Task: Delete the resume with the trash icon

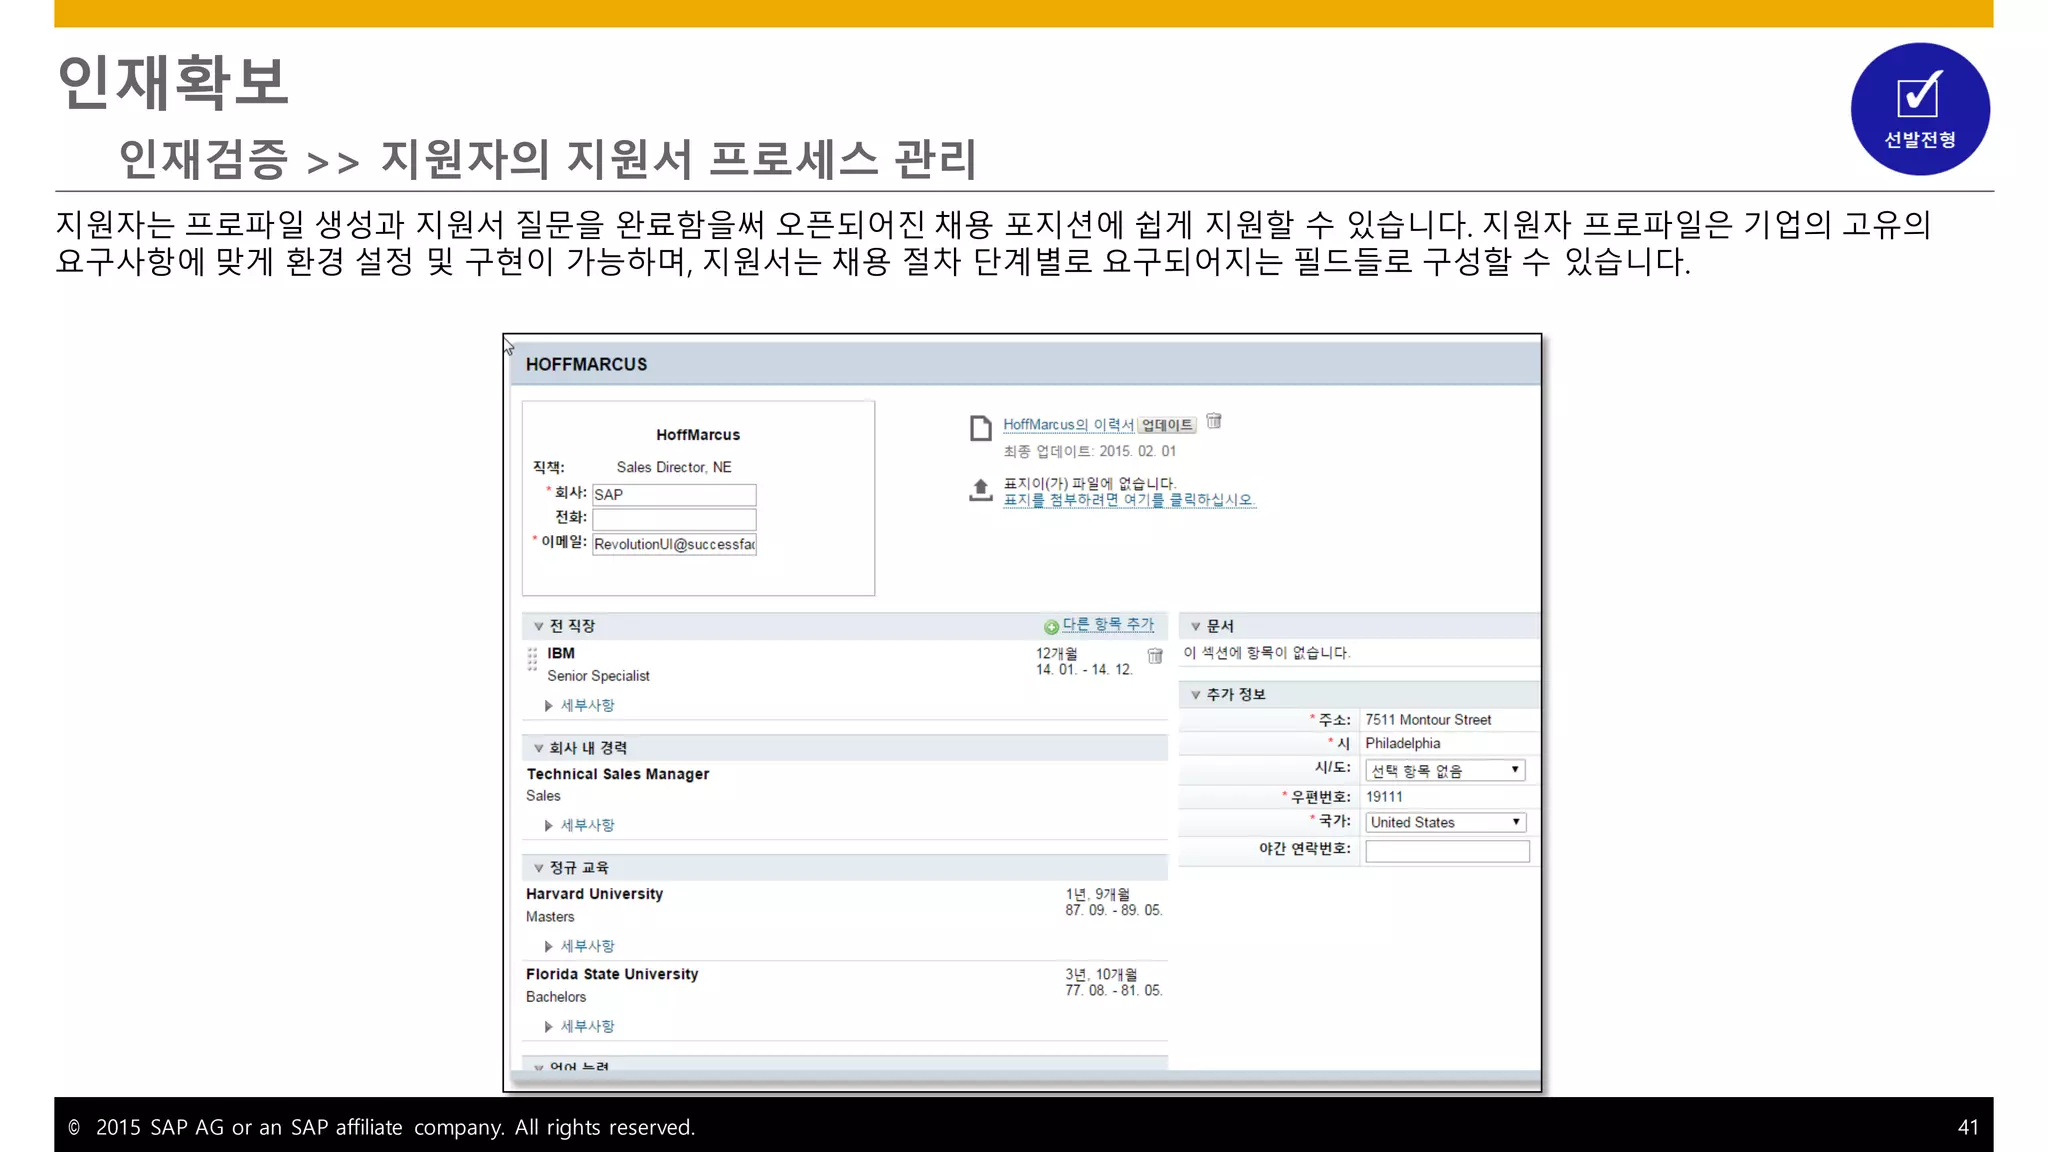Action: pos(1214,421)
